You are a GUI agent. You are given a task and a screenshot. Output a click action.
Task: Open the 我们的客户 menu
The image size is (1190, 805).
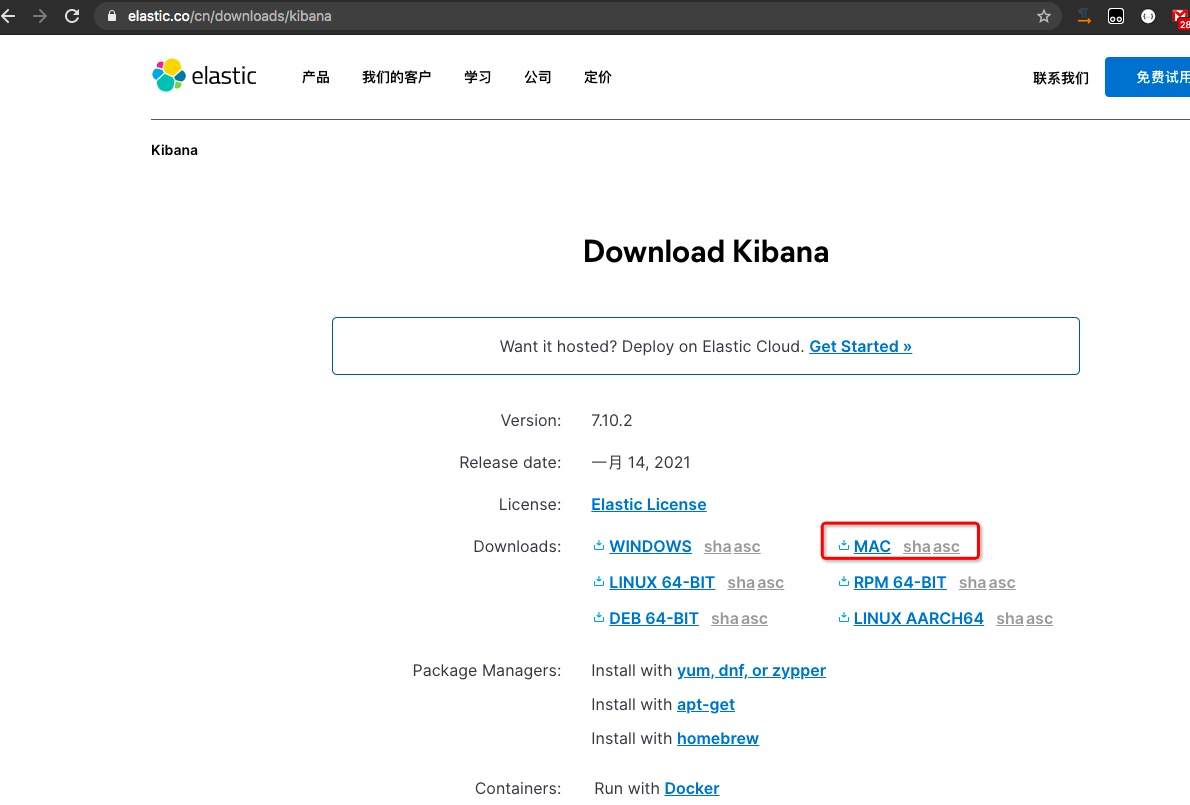point(396,77)
